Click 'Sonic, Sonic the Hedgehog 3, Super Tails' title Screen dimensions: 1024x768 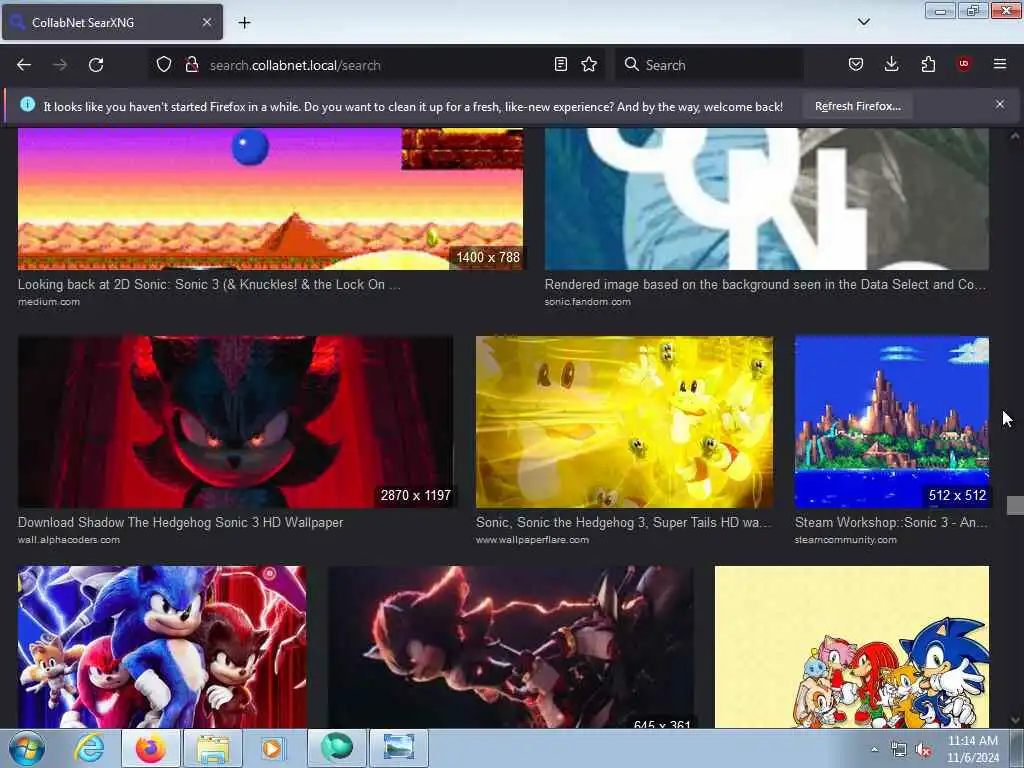[x=624, y=522]
